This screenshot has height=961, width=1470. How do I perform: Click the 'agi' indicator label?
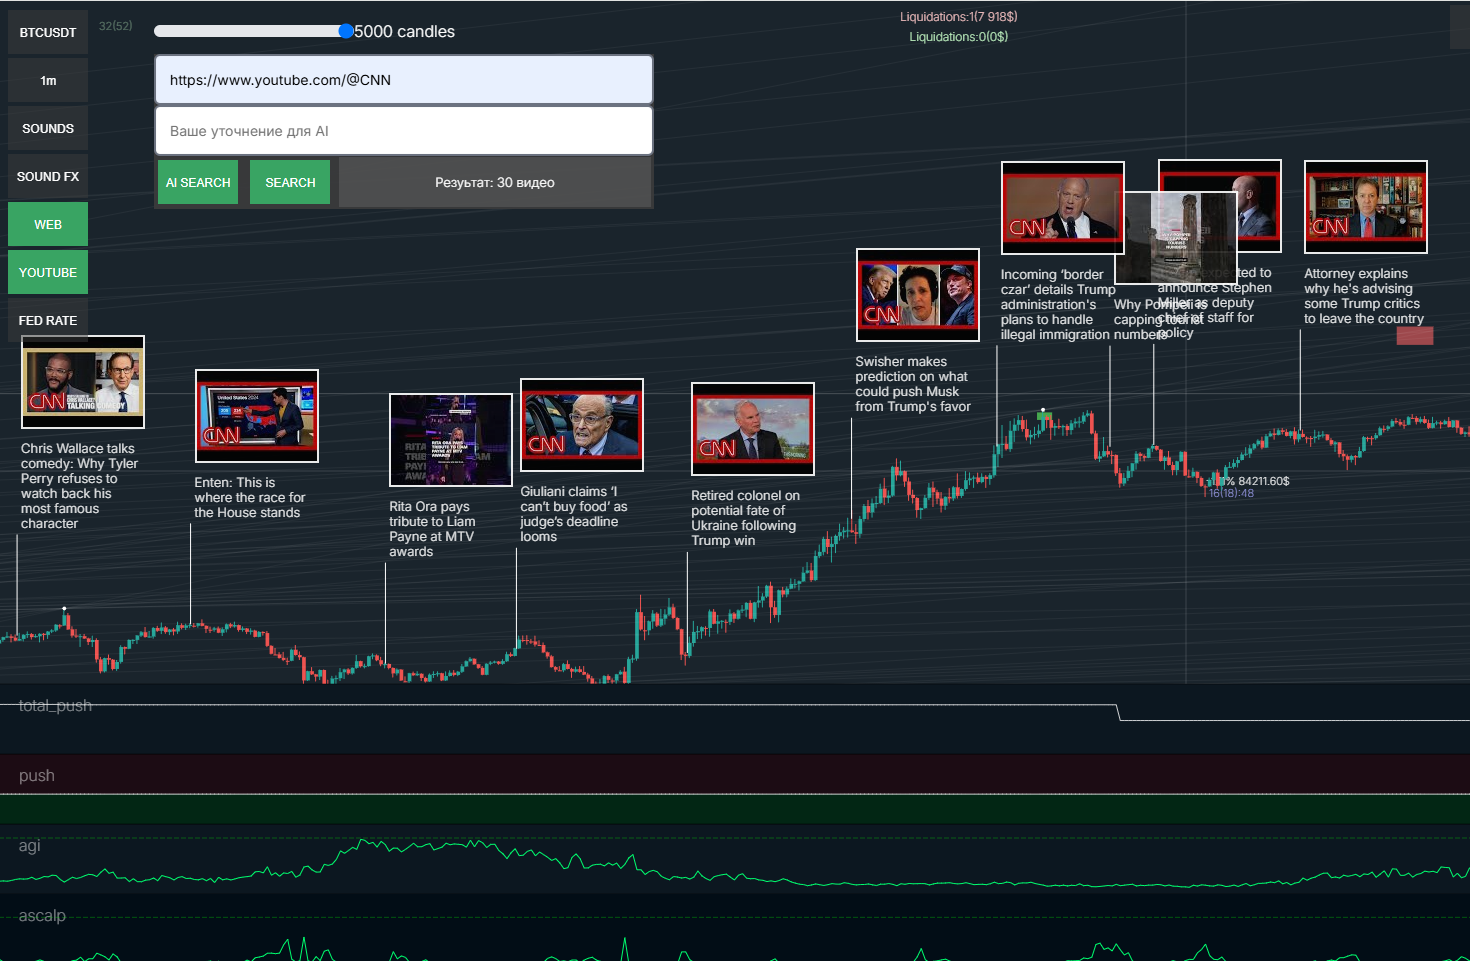click(30, 846)
